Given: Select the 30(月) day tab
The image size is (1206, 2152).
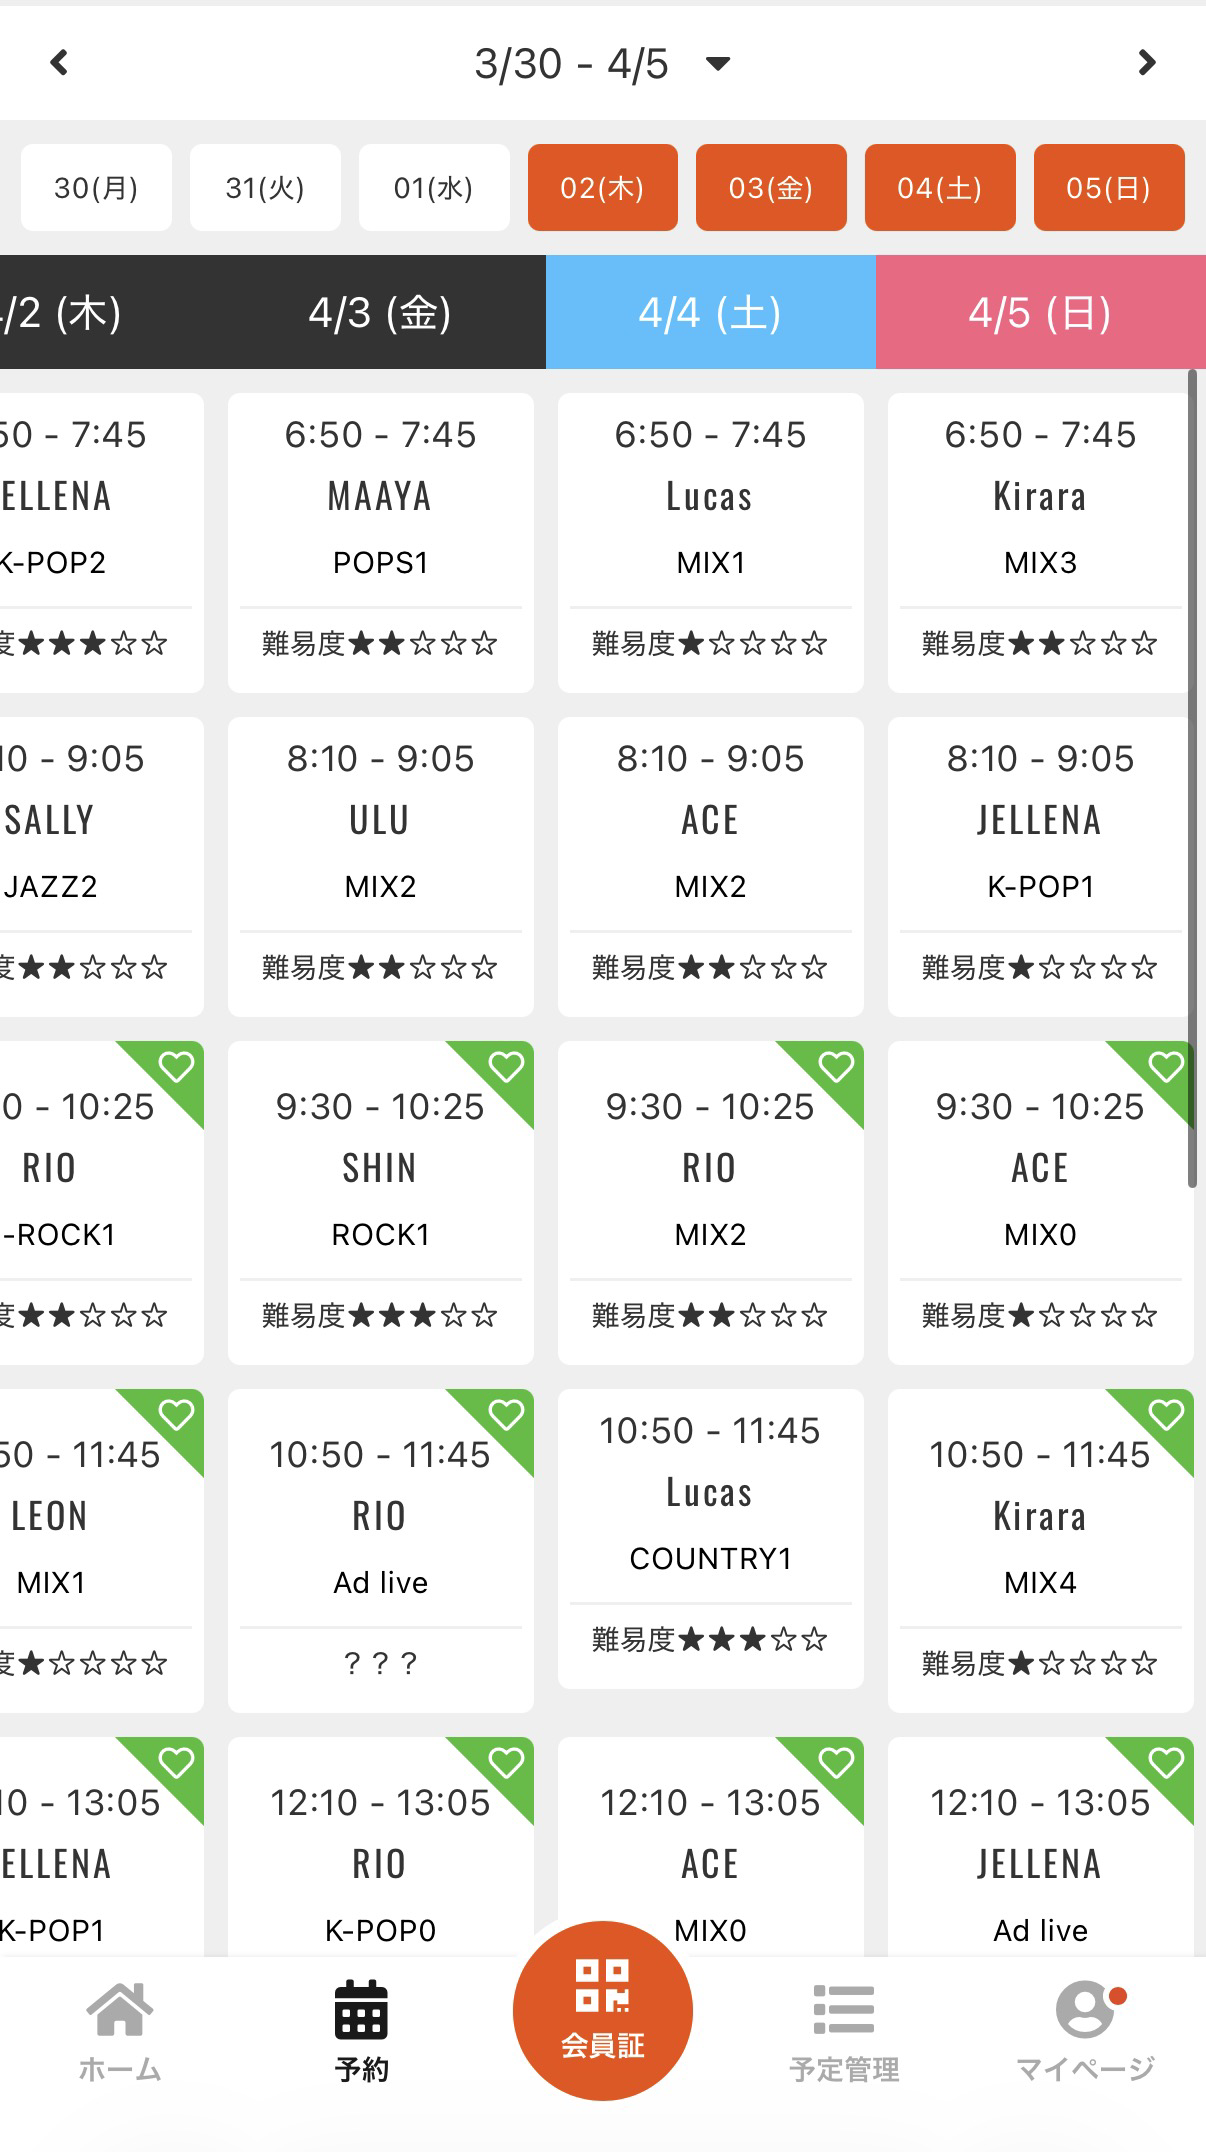Looking at the screenshot, I should pos(96,188).
